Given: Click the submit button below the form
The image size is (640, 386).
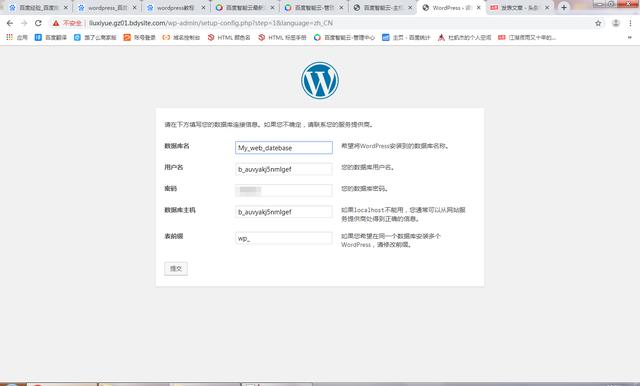Looking at the screenshot, I should pos(176,268).
